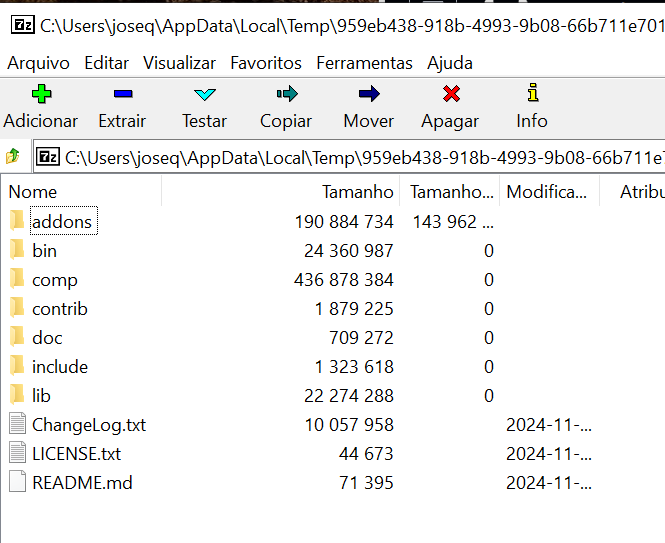Sort by the Tamanho column header

[x=357, y=192]
